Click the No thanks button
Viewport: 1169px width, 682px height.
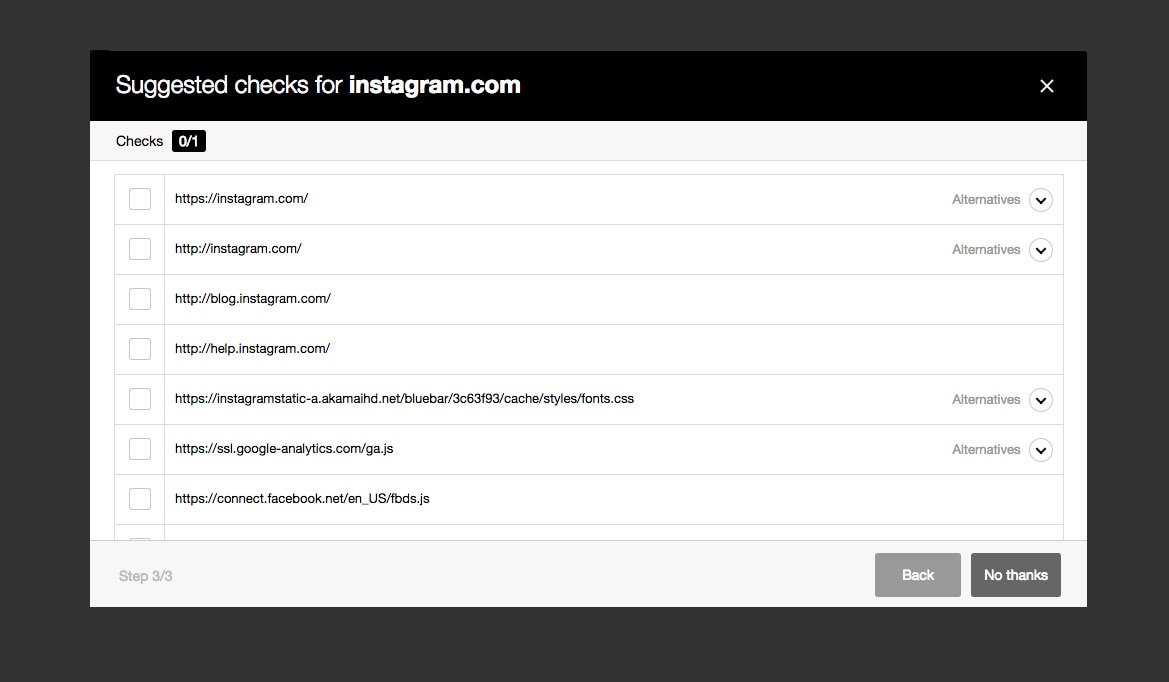[x=1015, y=575]
